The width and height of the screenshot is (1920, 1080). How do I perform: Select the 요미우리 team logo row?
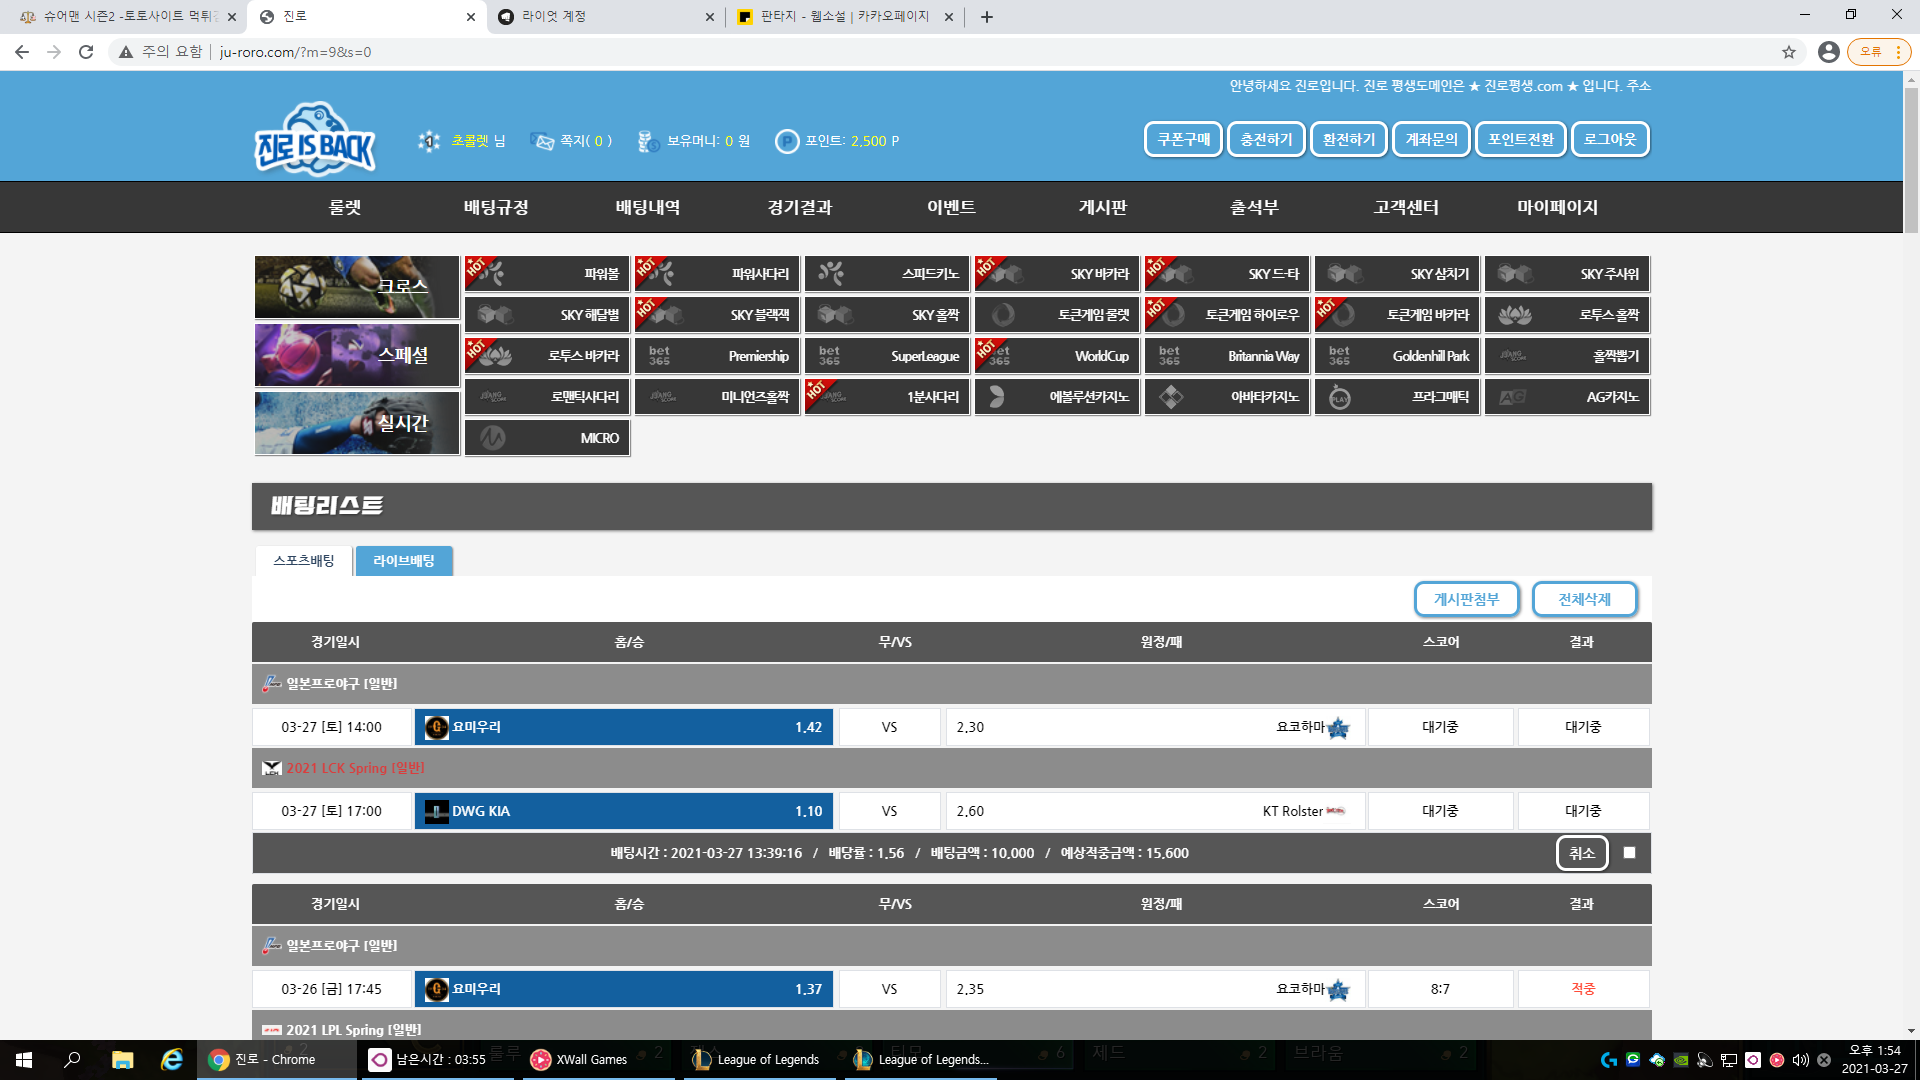click(623, 727)
